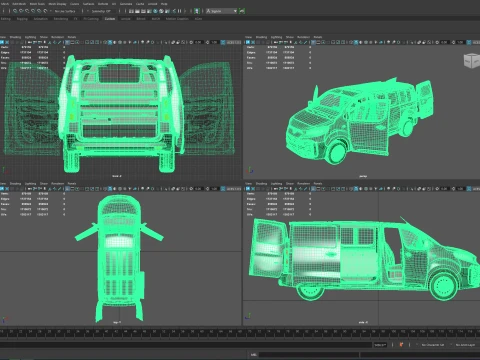This screenshot has width=480, height=360.
Task: Toggle the grid in persp panel toolbar
Action: point(313,42)
